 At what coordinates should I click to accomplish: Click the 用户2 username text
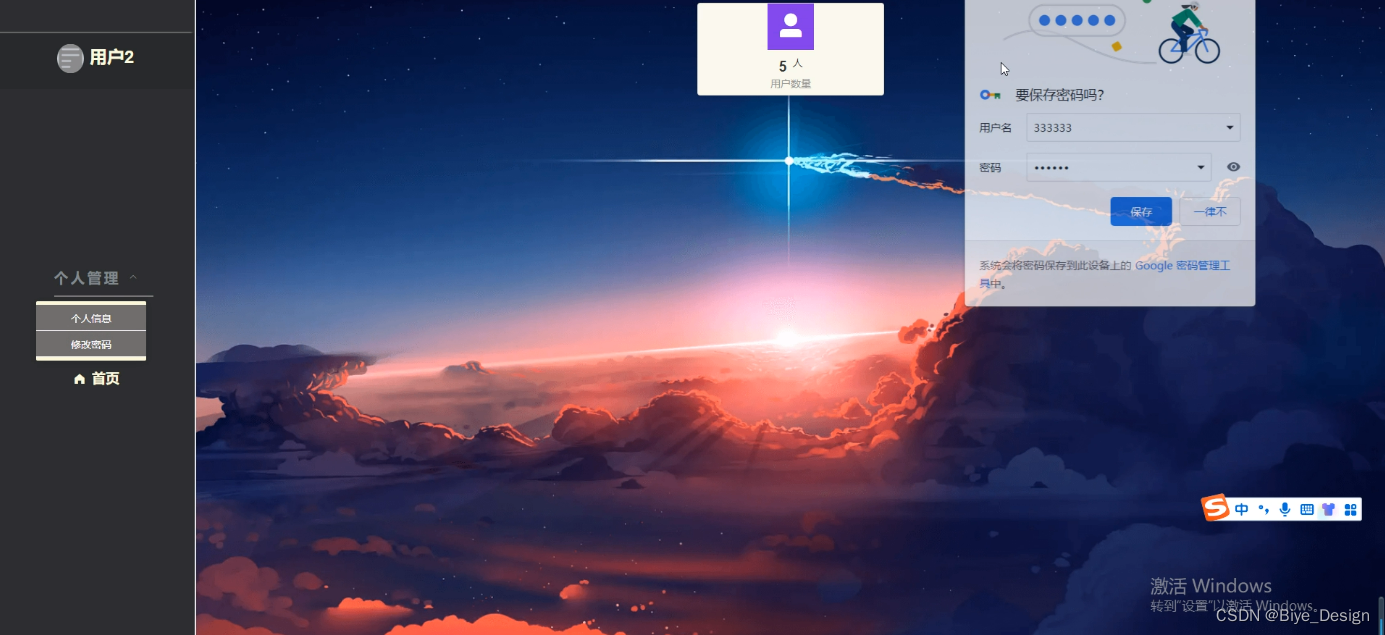point(112,58)
